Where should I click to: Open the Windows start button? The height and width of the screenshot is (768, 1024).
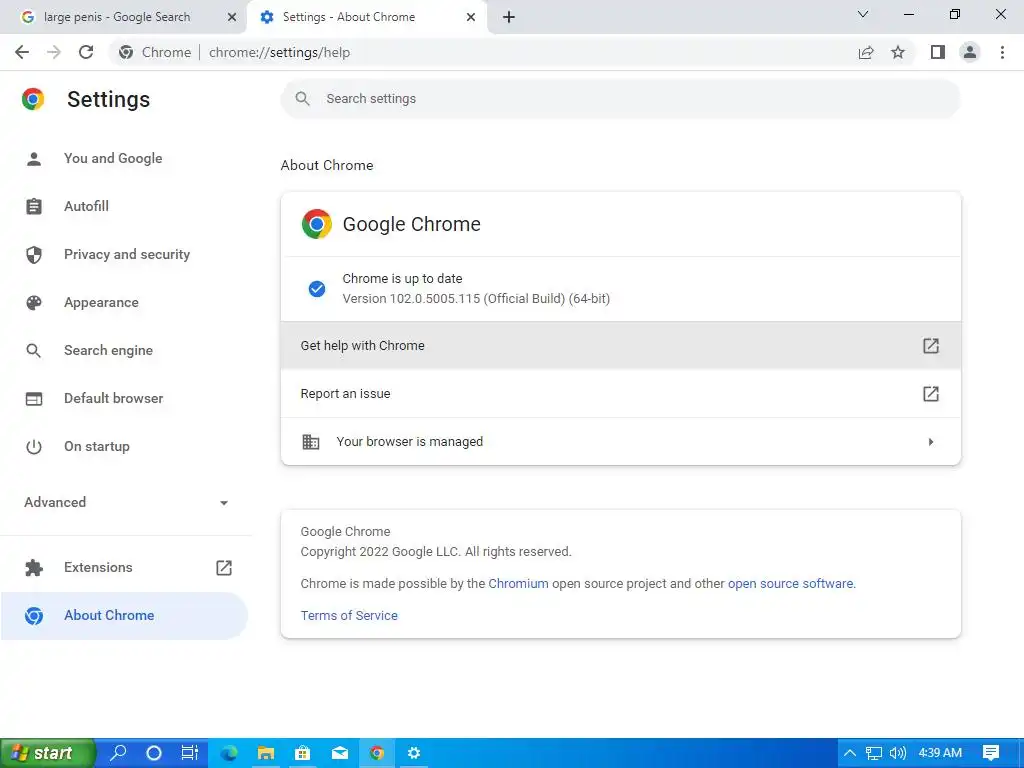click(48, 753)
